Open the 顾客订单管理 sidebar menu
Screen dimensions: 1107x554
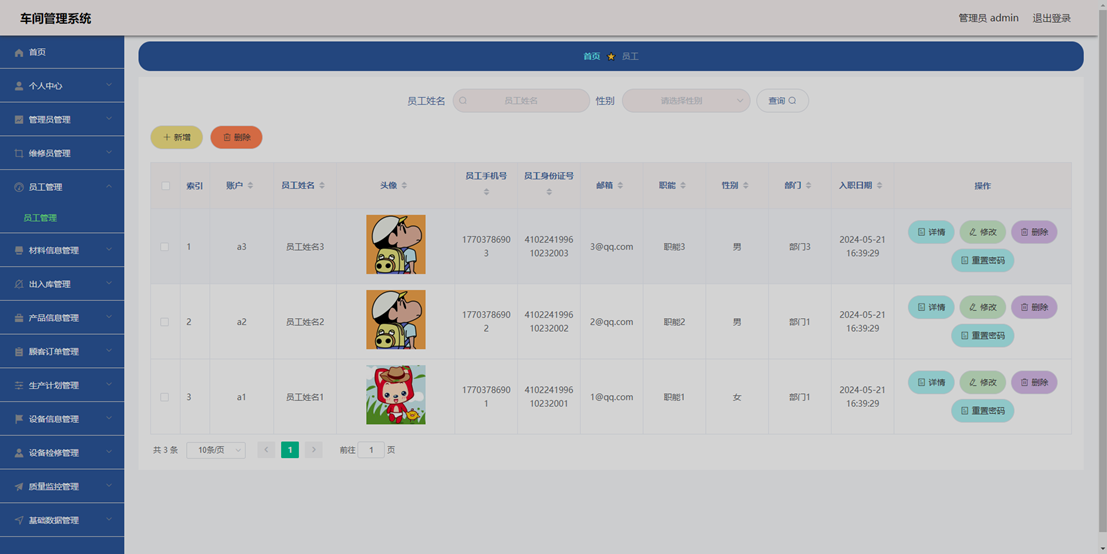(x=62, y=351)
